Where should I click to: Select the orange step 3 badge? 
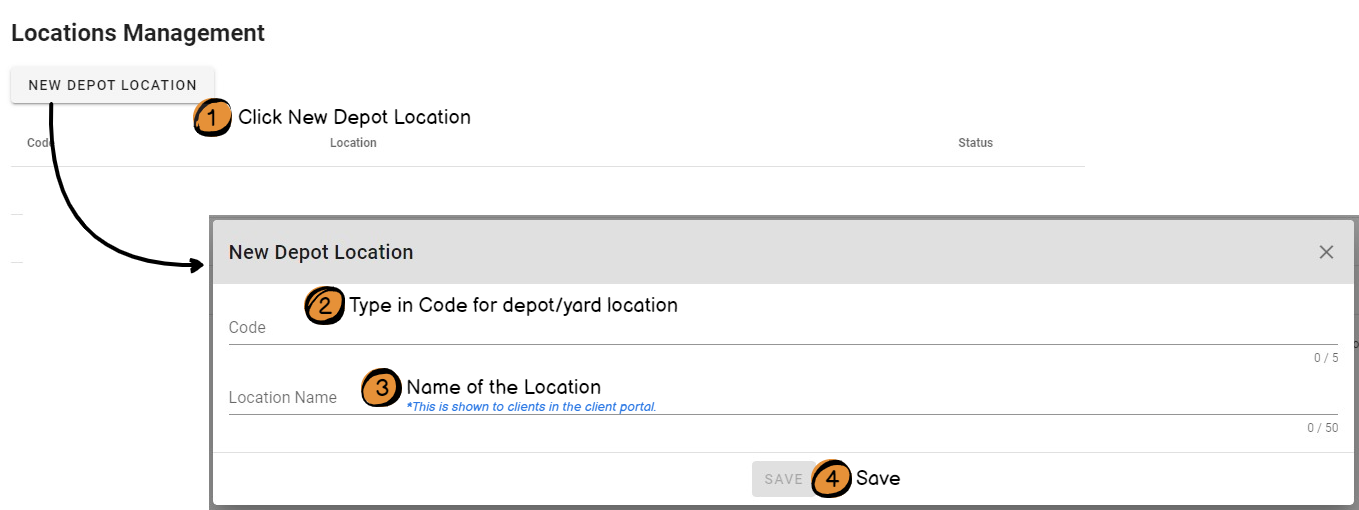[x=381, y=388]
